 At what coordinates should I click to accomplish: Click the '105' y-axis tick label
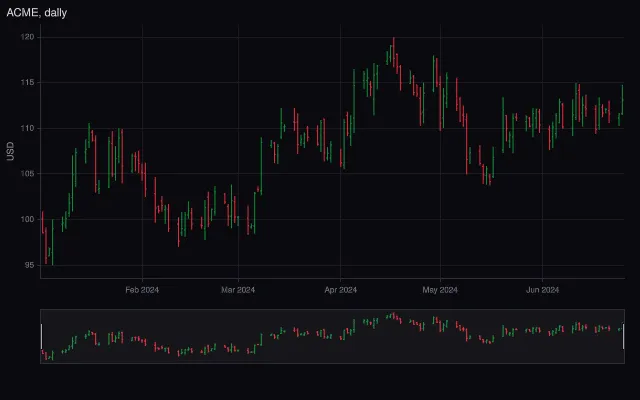pos(27,173)
